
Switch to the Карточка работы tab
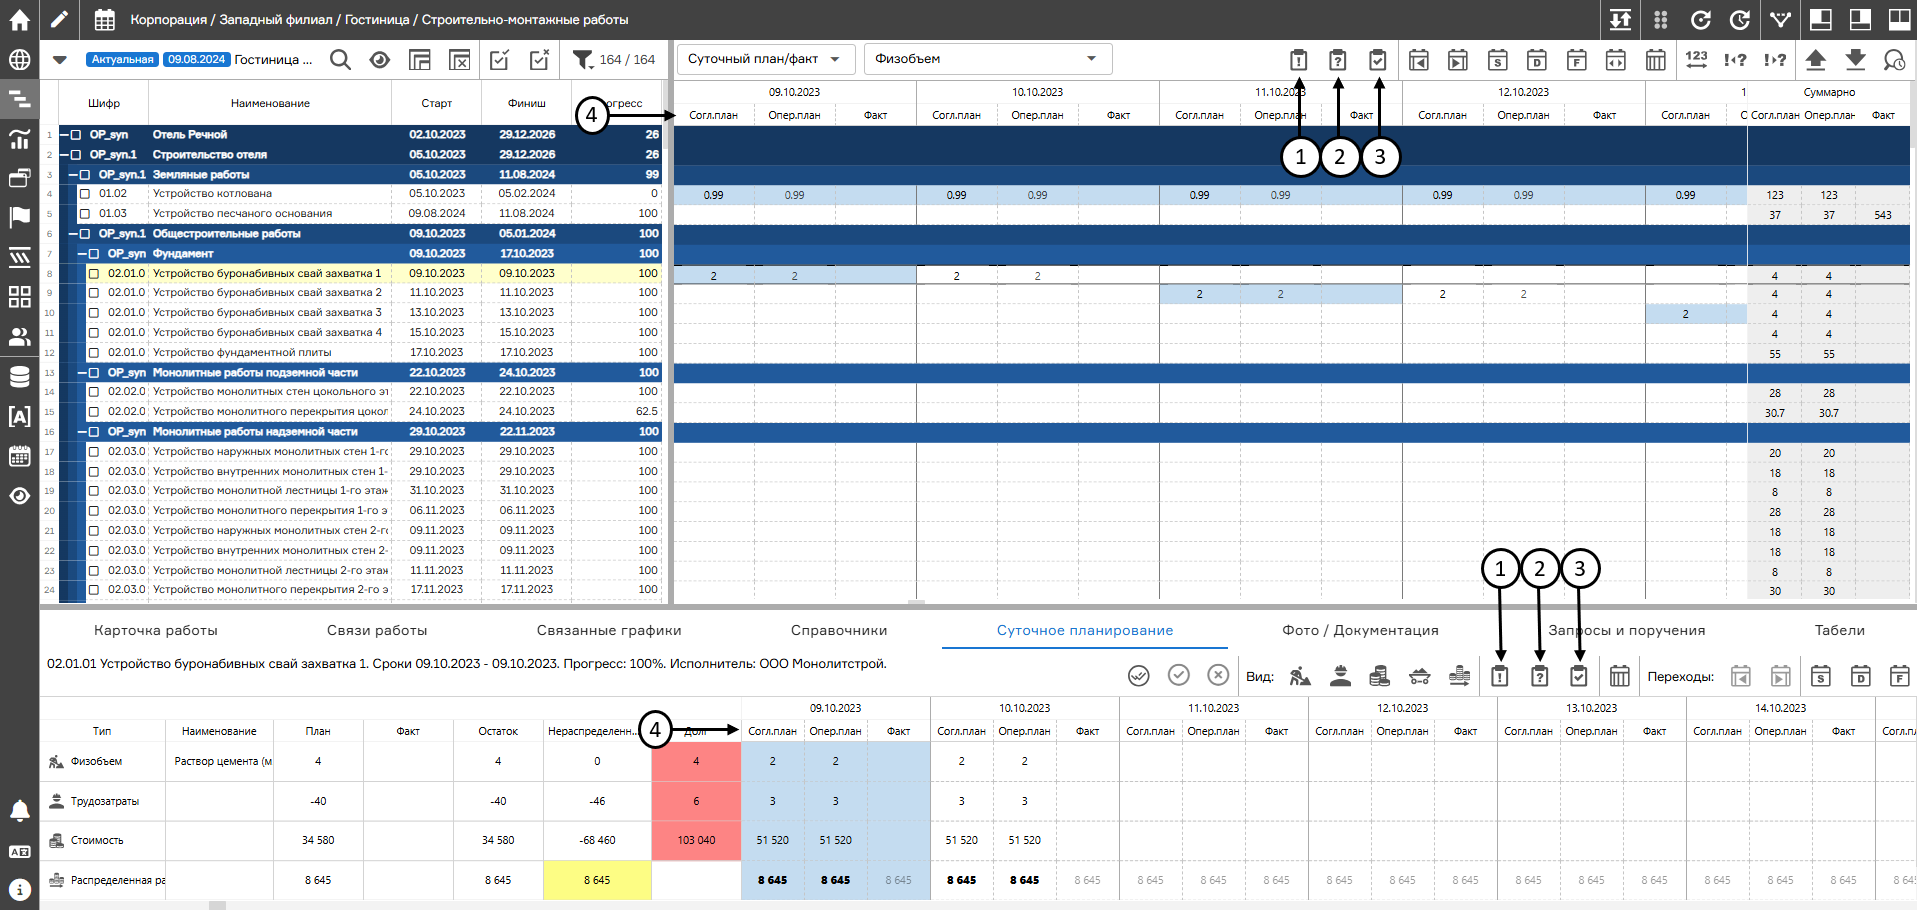click(156, 631)
